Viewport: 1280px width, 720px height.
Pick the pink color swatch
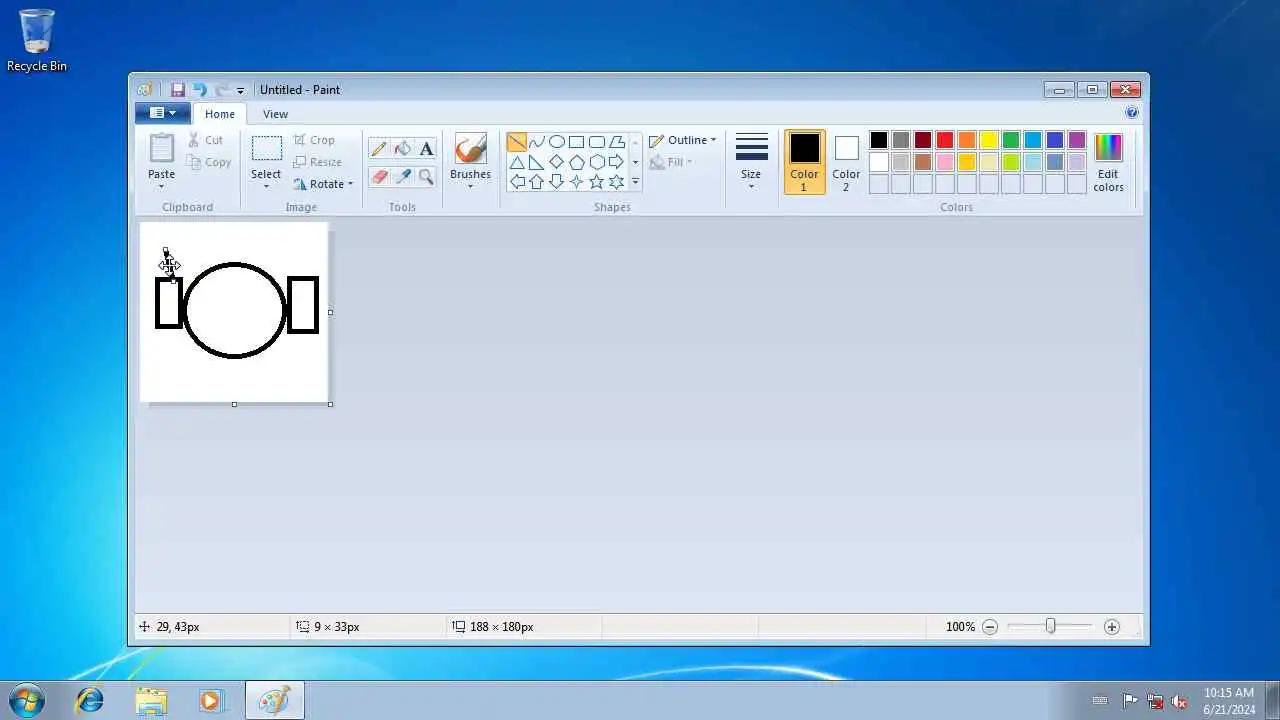(945, 162)
